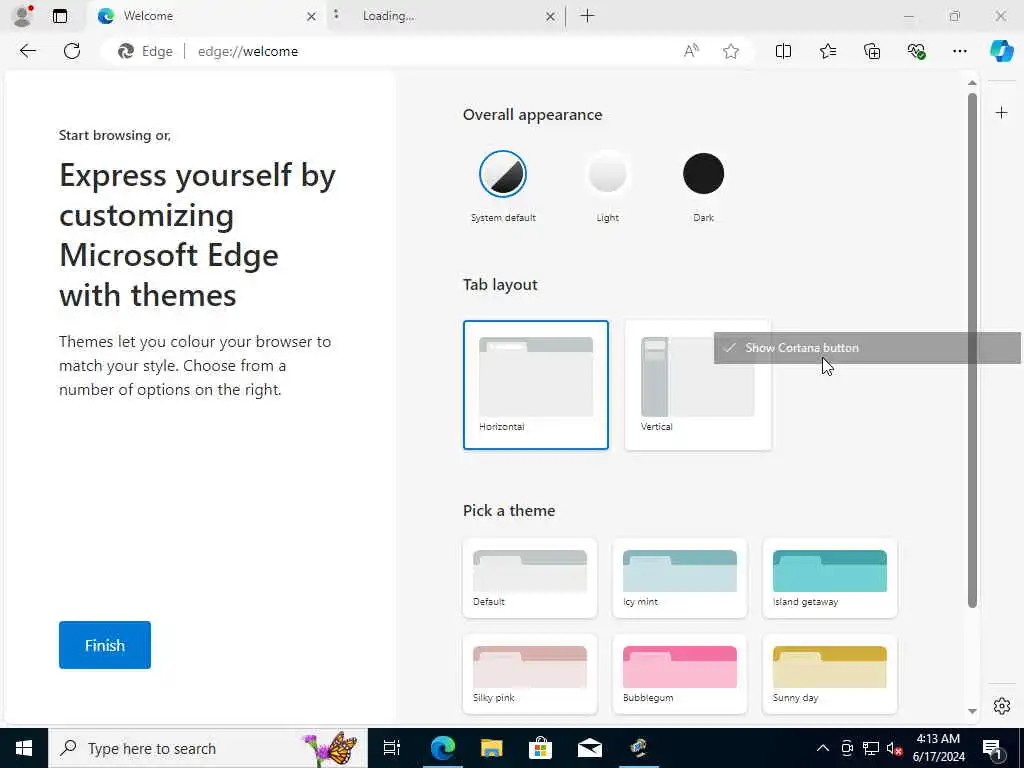Click the scrollbar down arrow

point(972,711)
